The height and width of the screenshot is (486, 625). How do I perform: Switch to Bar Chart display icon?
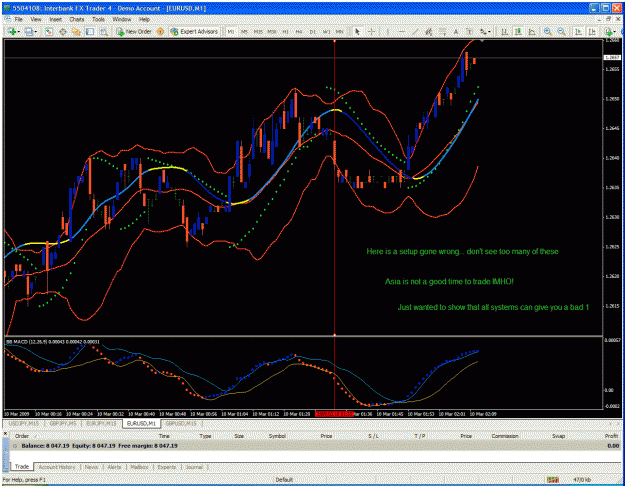(504, 31)
